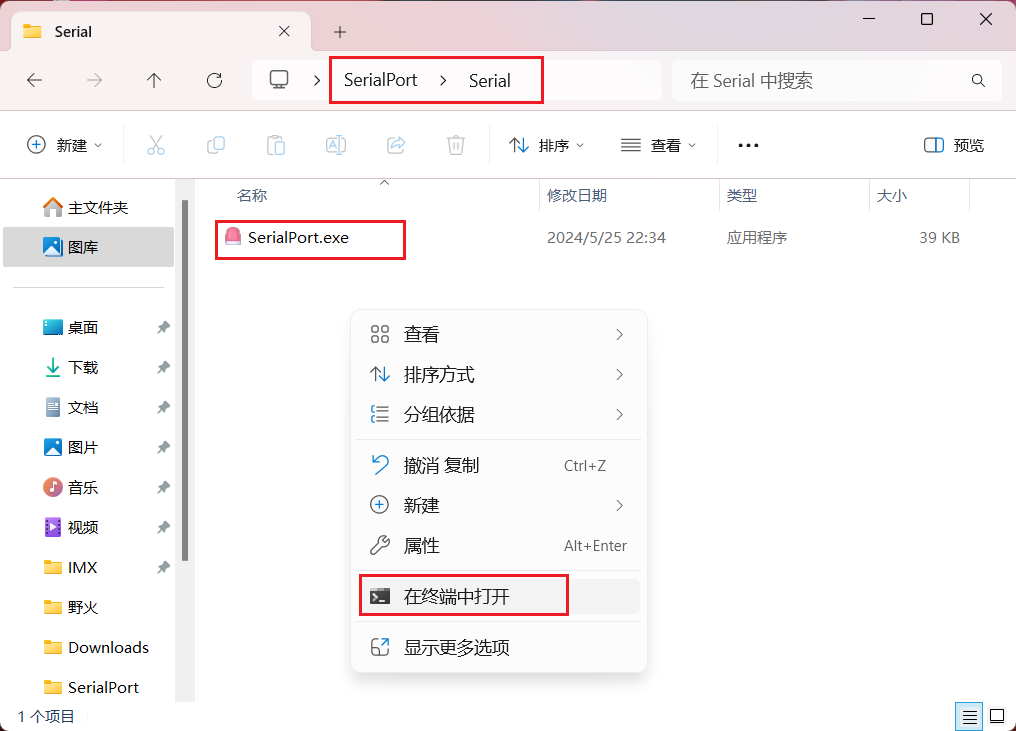The height and width of the screenshot is (731, 1016).
Task: Toggle details list view in status bar
Action: 968,716
